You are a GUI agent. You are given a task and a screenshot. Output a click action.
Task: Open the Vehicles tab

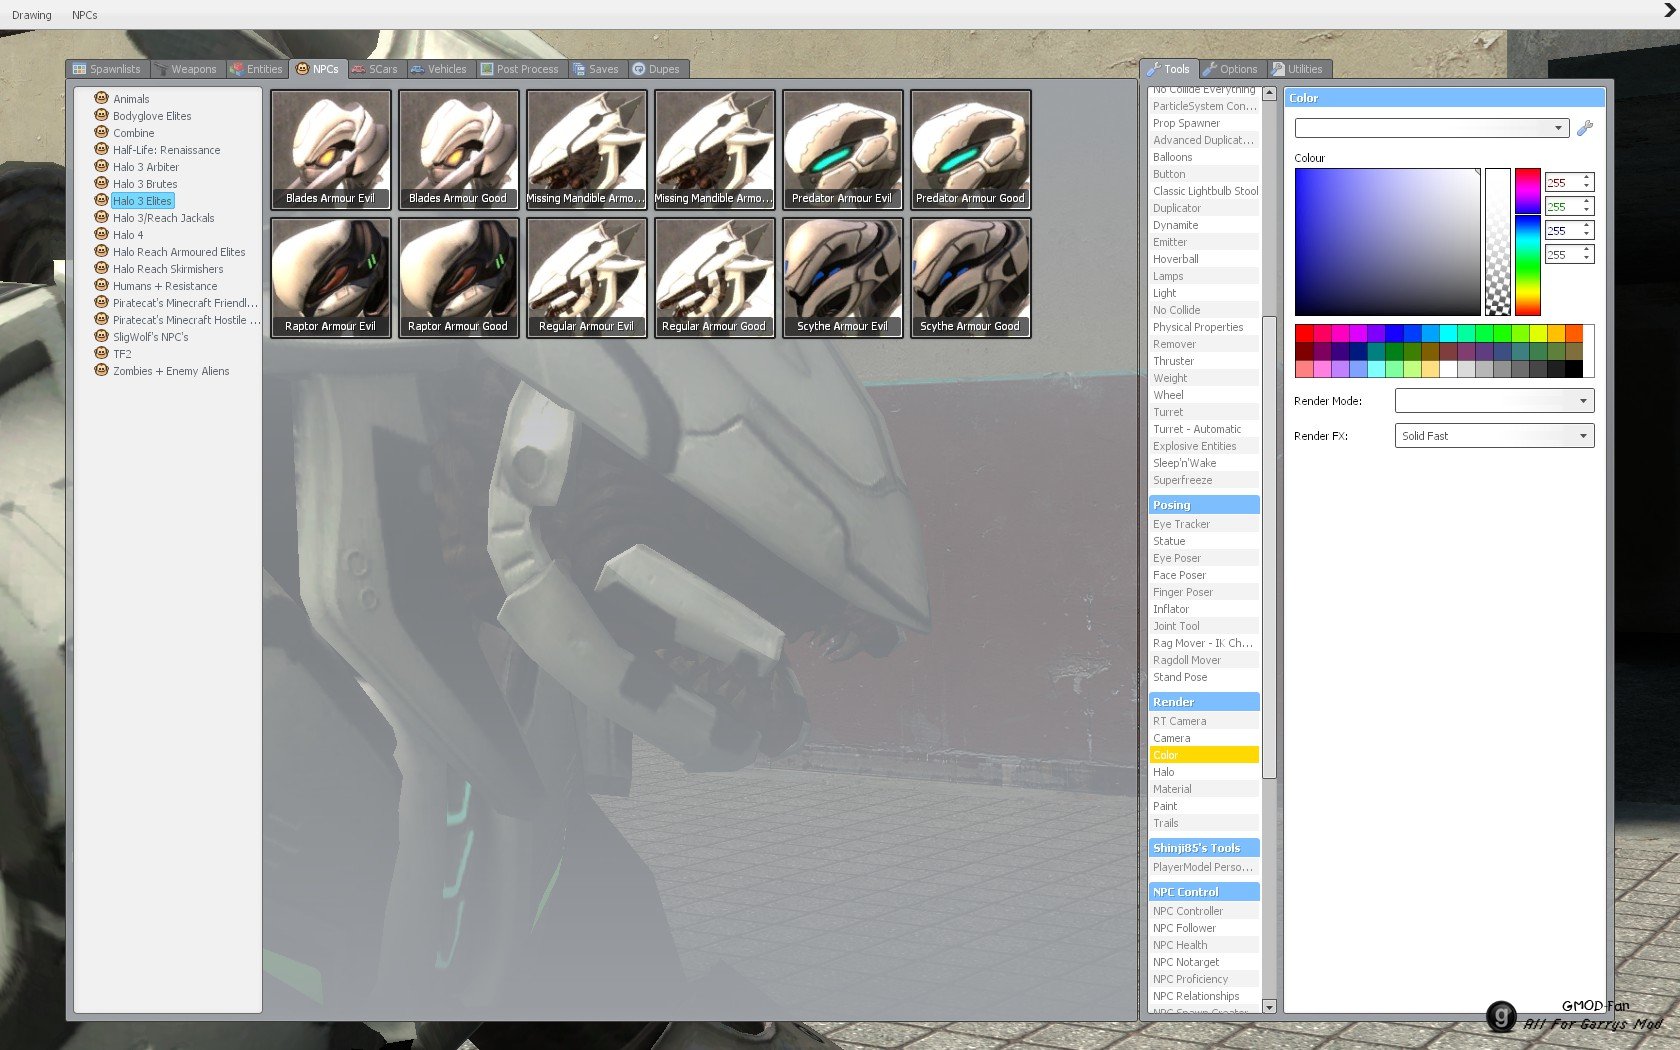pos(439,69)
